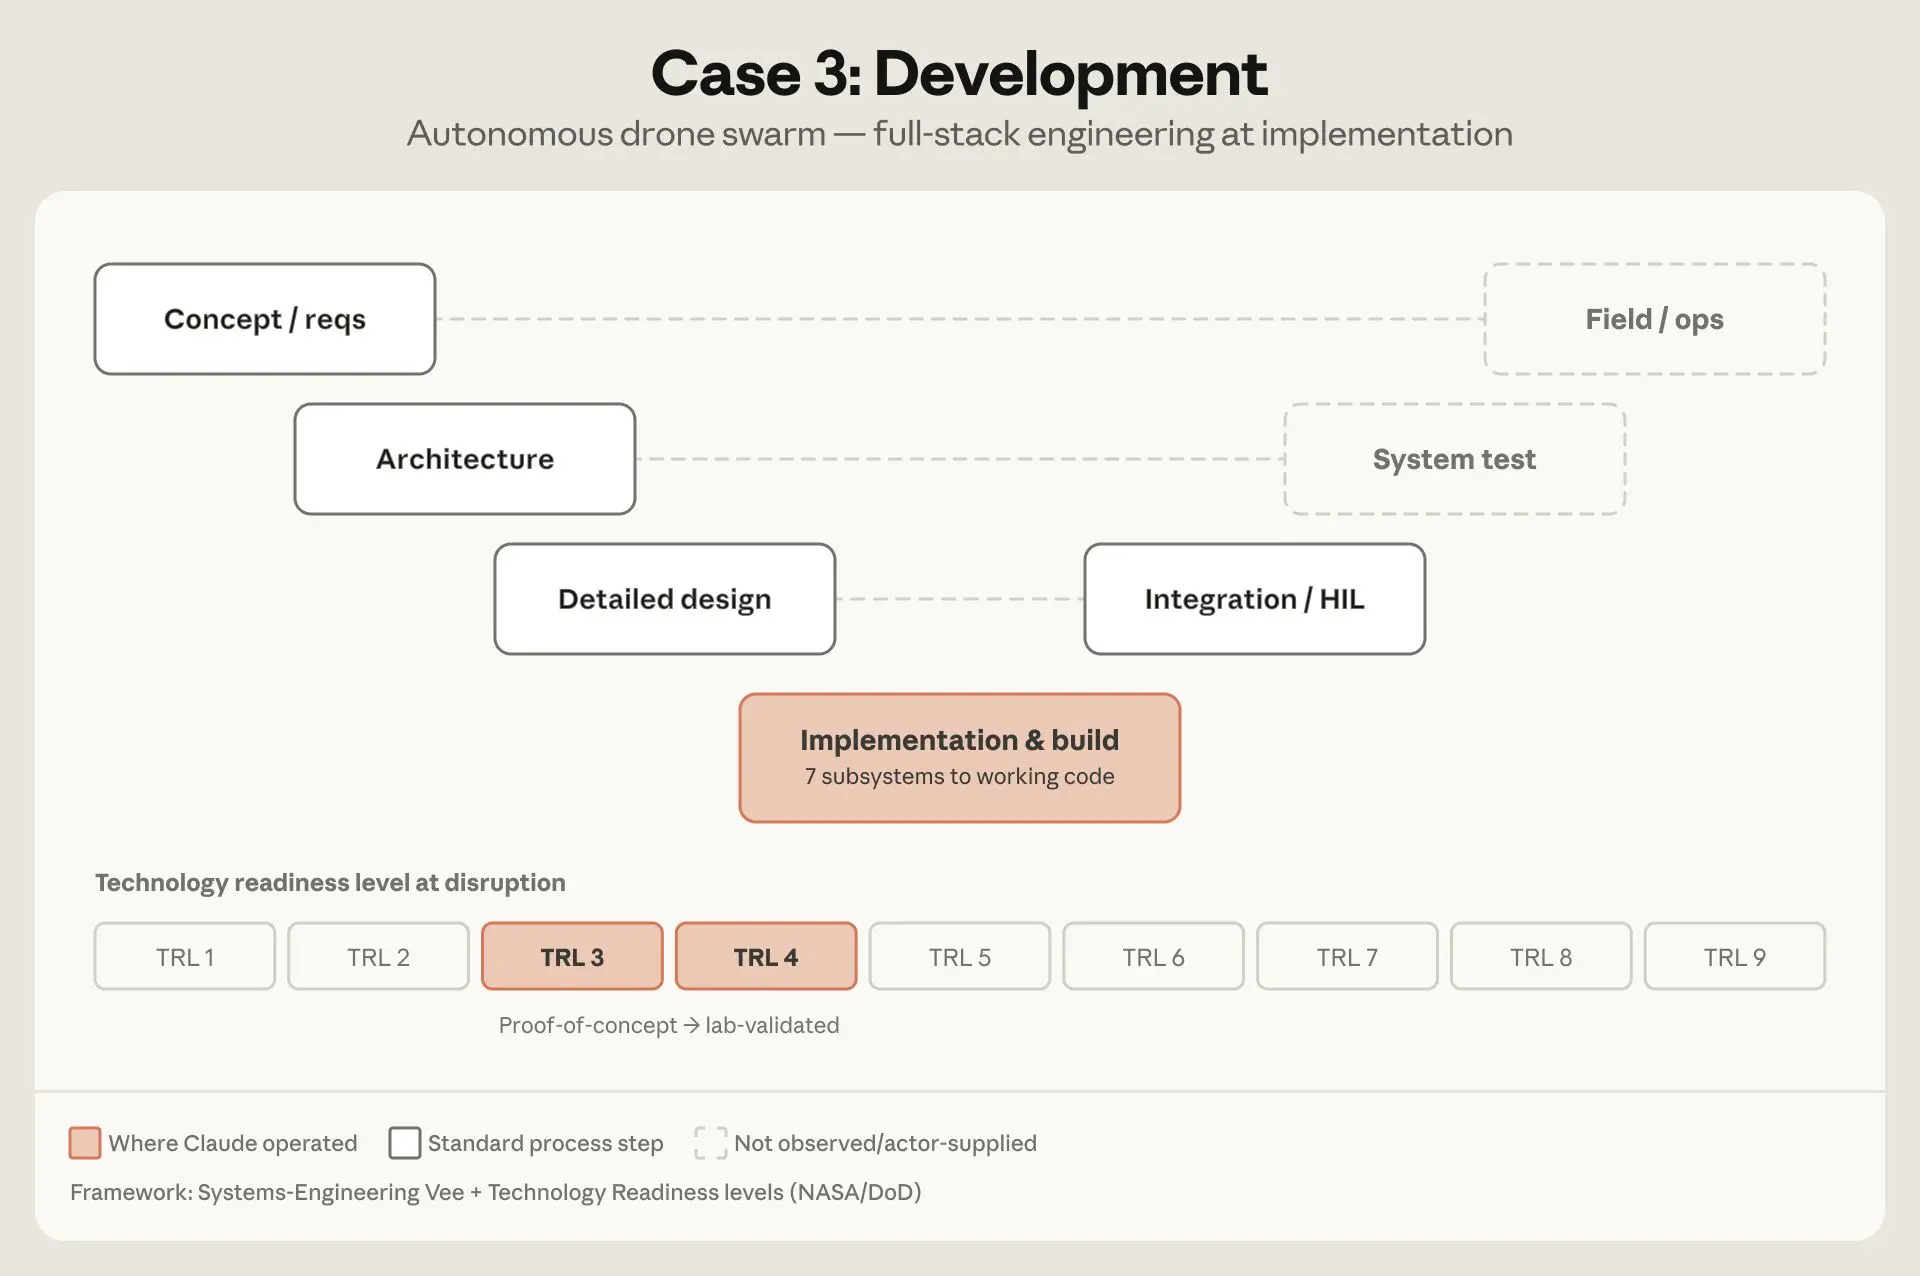The height and width of the screenshot is (1276, 1920).
Task: Click the TRL 2 cell
Action: [x=379, y=957]
